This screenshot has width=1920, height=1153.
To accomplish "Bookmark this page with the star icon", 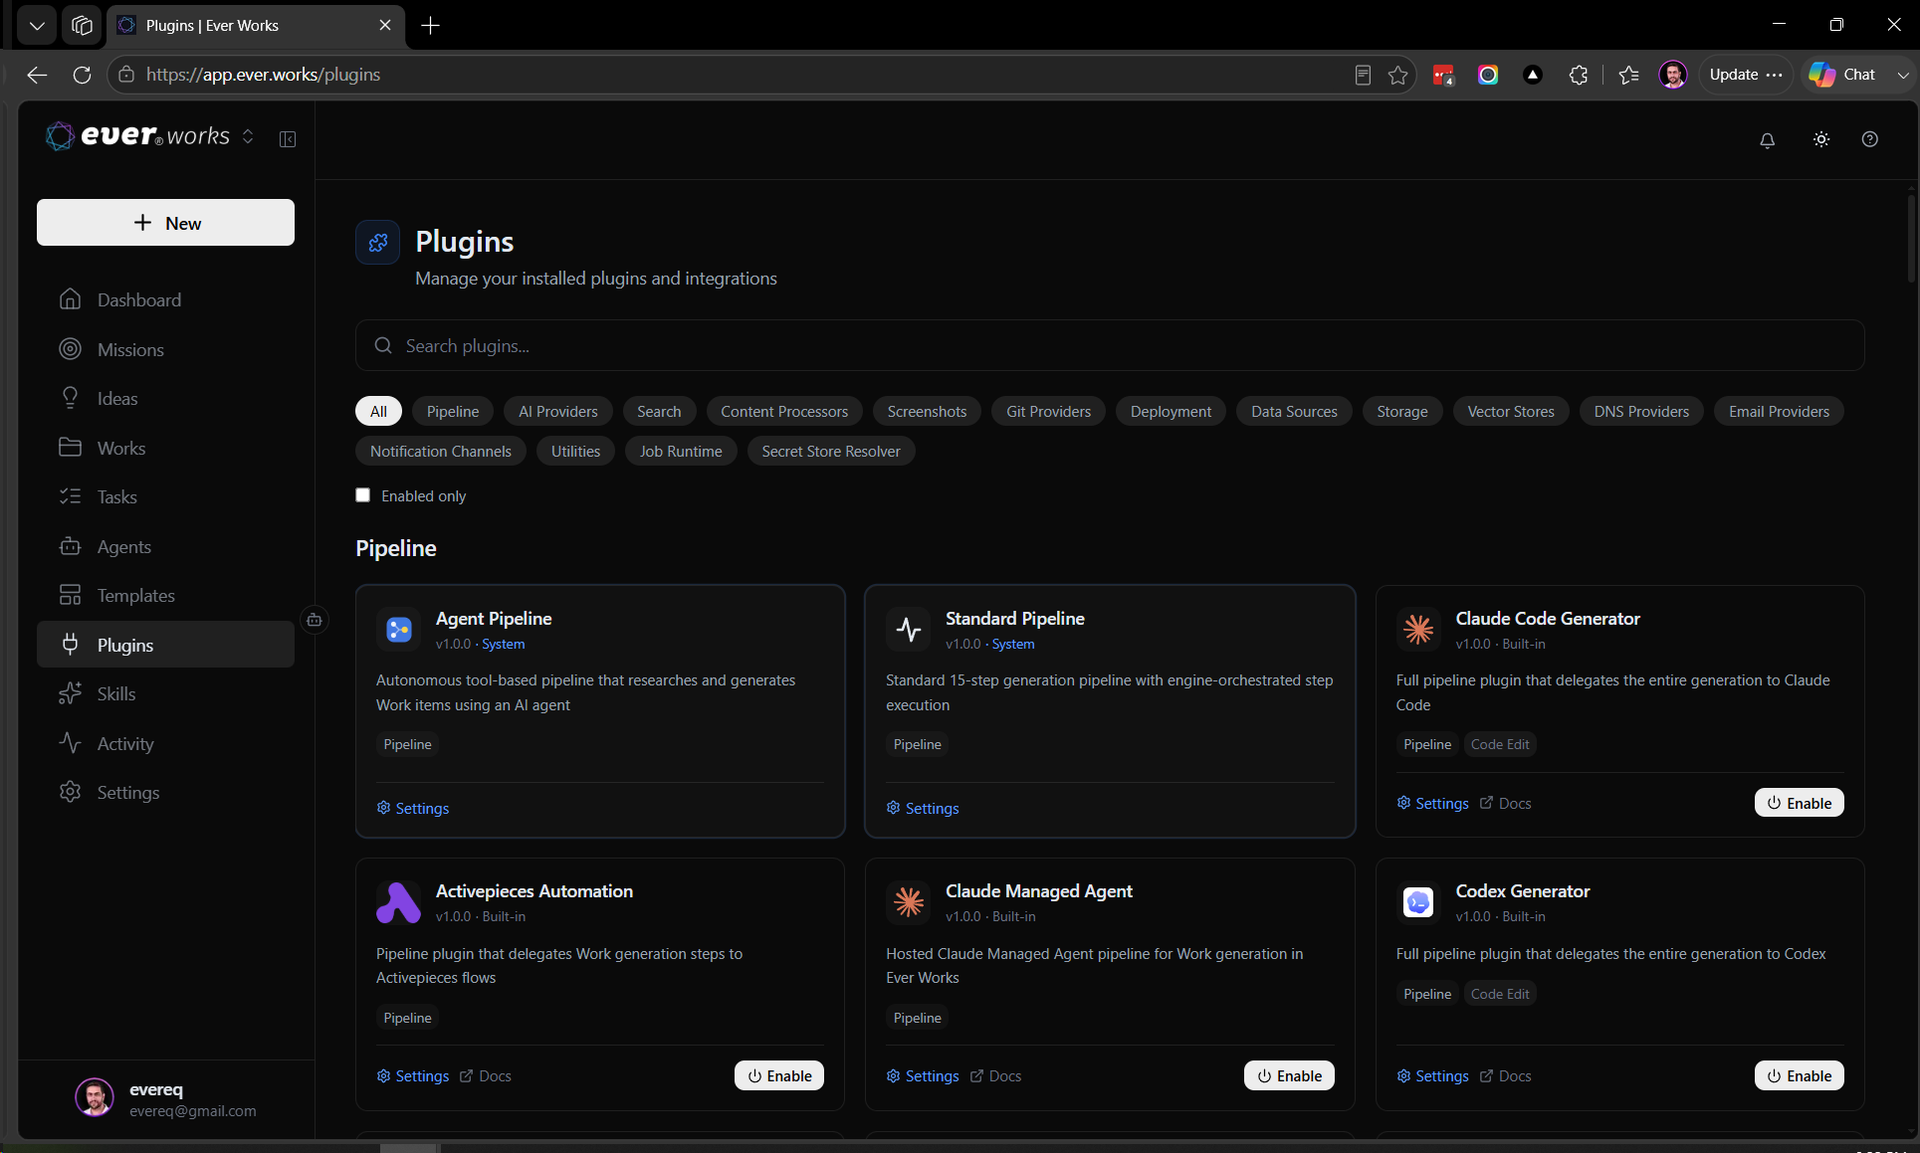I will coord(1398,75).
